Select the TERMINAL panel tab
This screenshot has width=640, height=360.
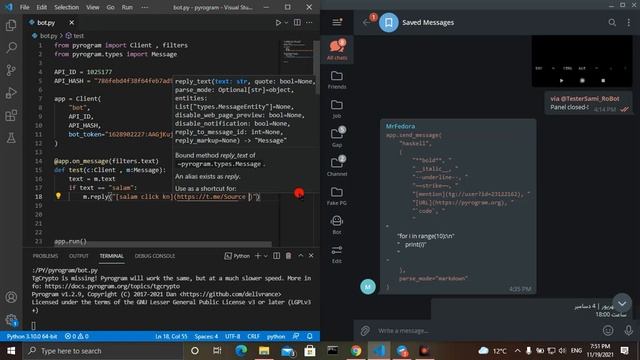point(111,256)
